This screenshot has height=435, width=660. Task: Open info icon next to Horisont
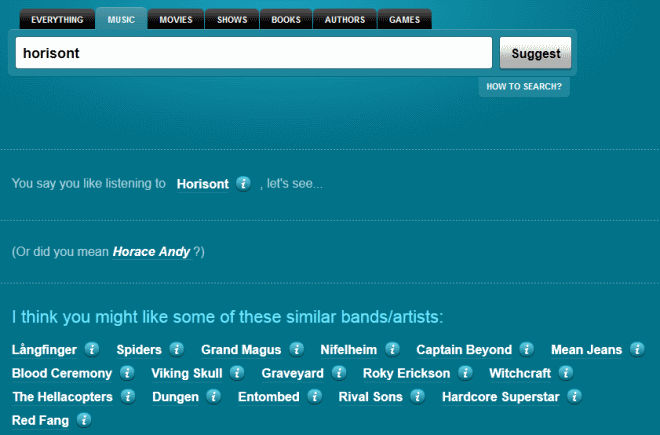(243, 184)
